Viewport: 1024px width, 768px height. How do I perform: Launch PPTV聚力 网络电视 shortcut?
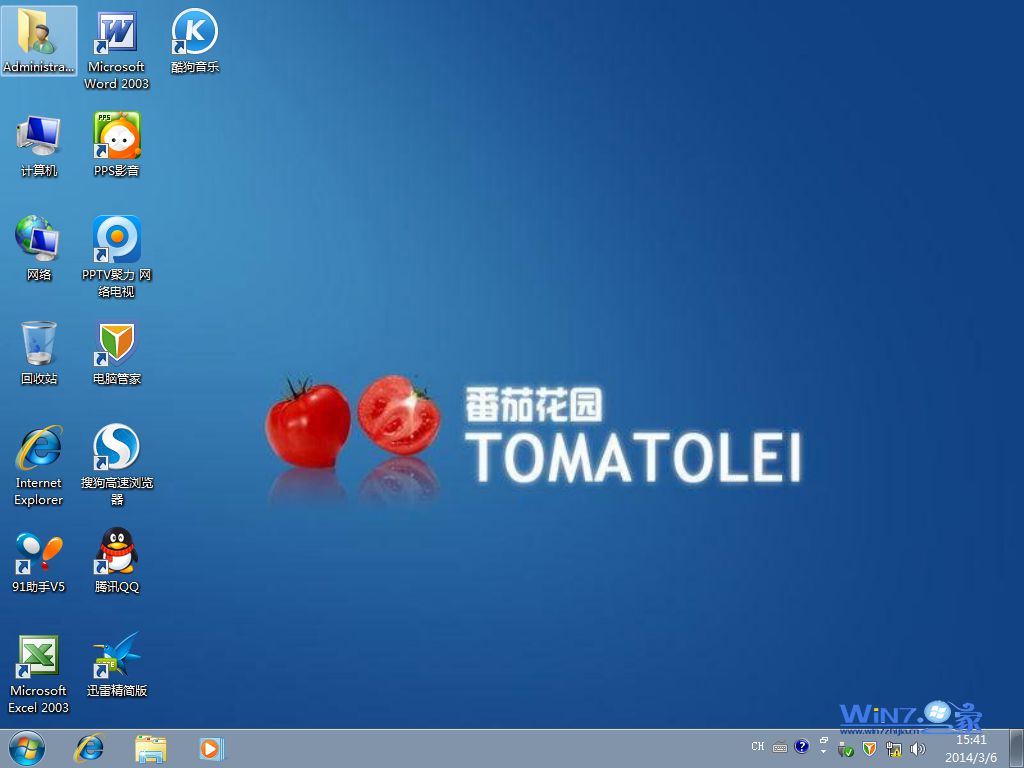tap(116, 257)
